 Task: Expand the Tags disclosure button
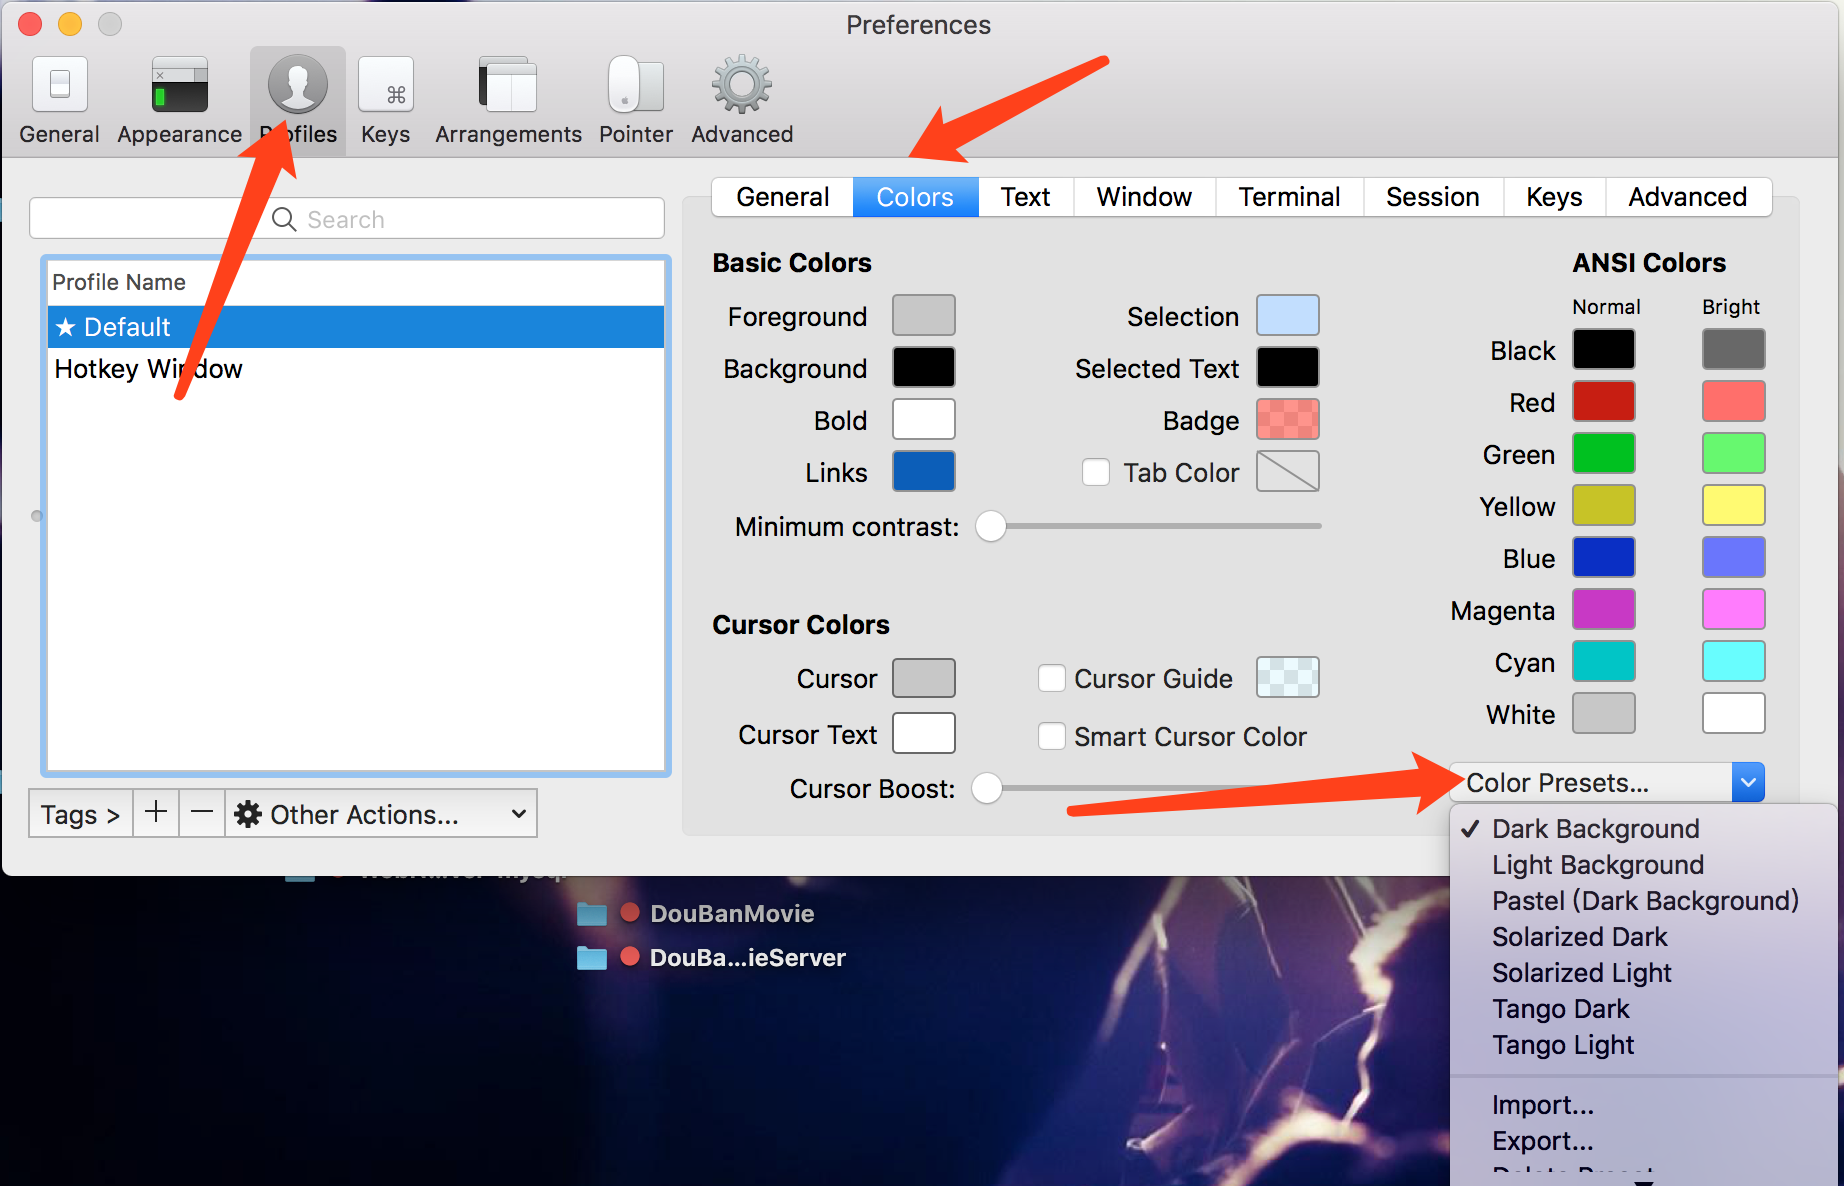click(x=80, y=814)
